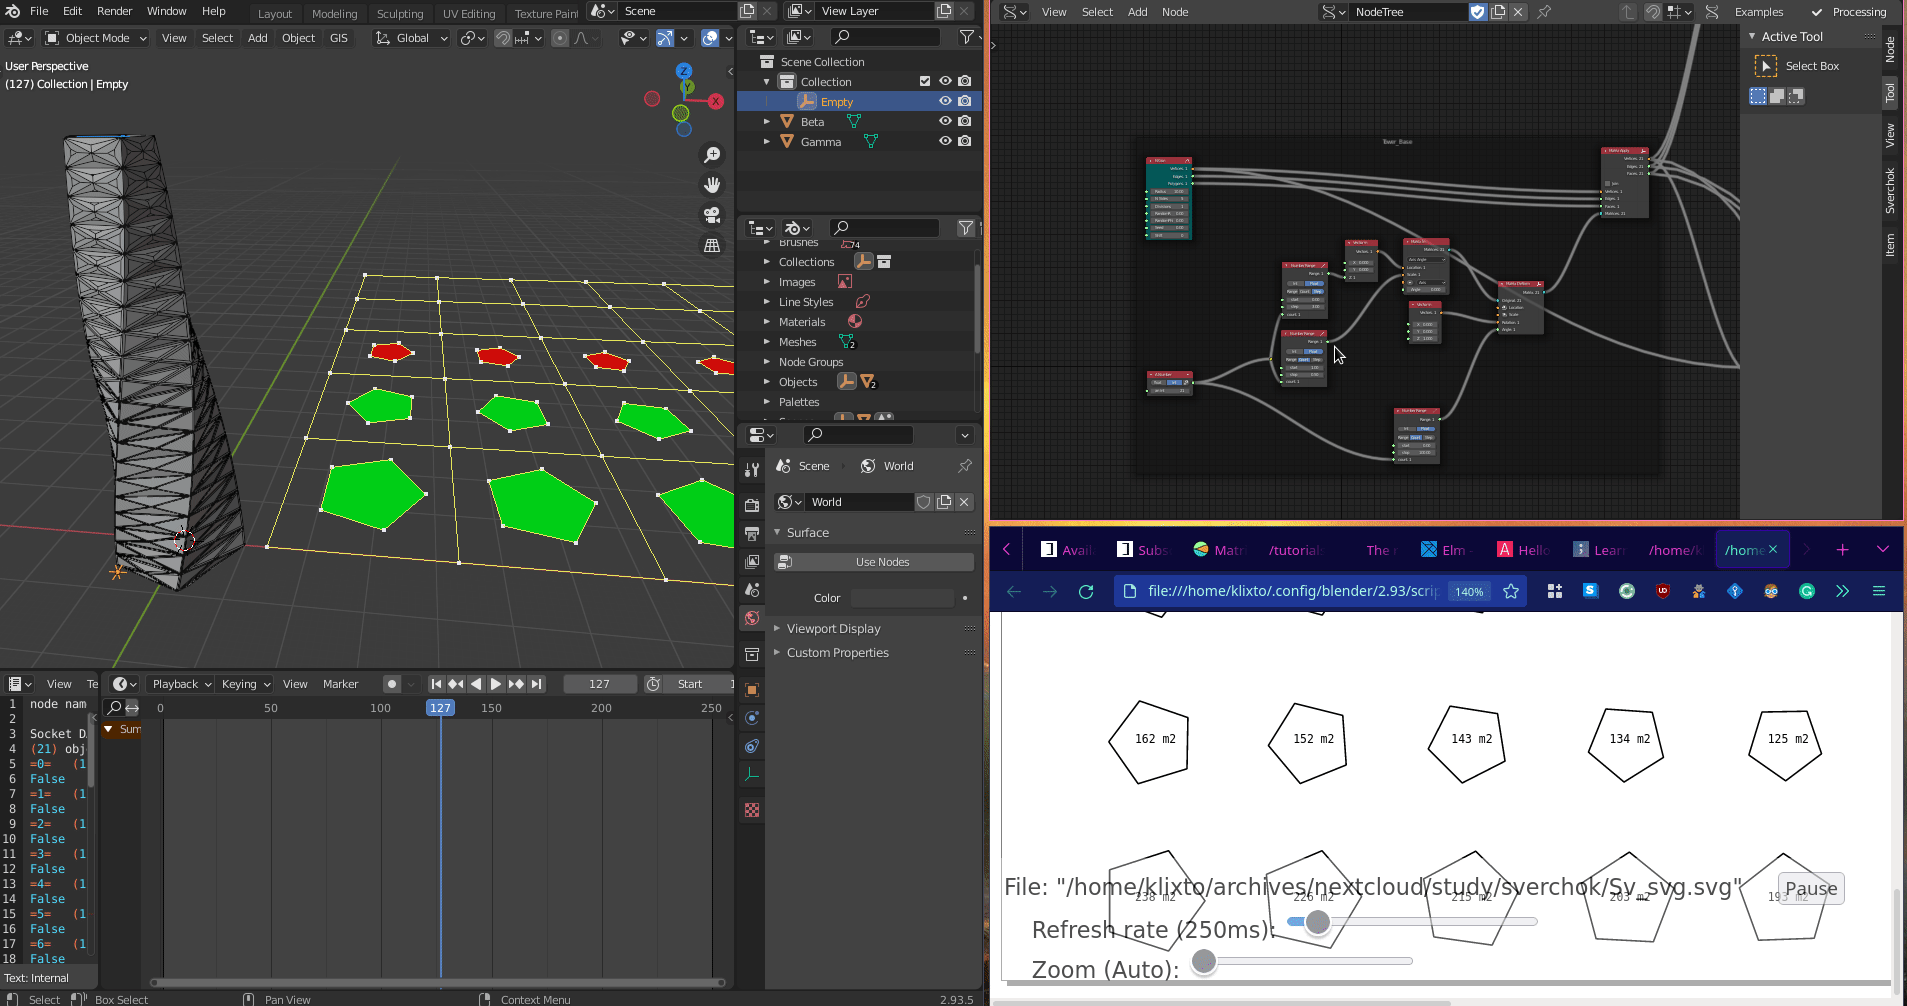
Task: Expand Materials in Blender File view
Action: click(767, 321)
